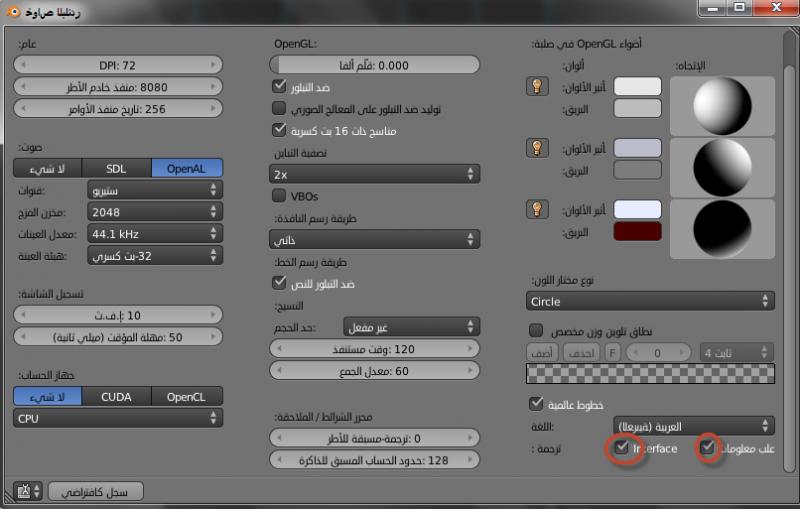Image resolution: width=800 pixels, height=509 pixels.
Task: Click the left arrow on the DPI: 72 field
Action: click(23, 65)
